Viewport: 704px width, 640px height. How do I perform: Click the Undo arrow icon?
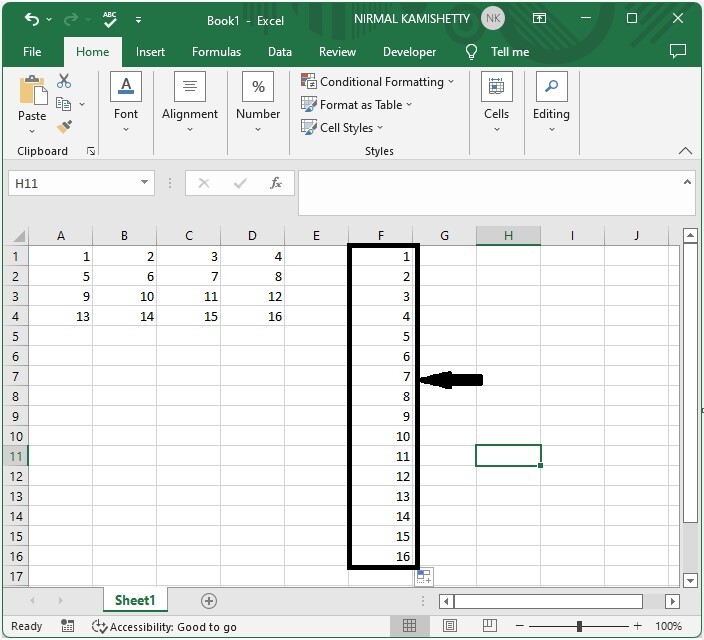[x=32, y=19]
